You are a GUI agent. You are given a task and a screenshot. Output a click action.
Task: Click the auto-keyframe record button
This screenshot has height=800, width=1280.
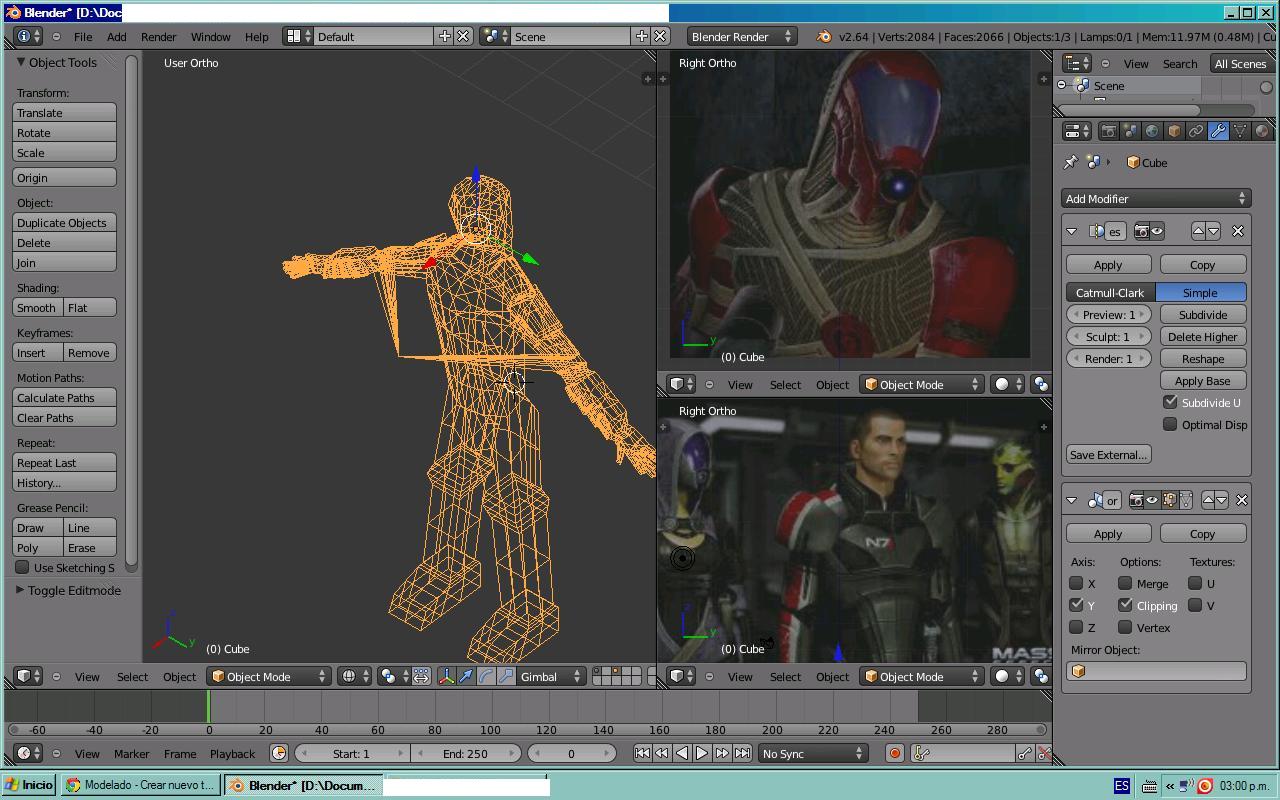click(x=895, y=754)
